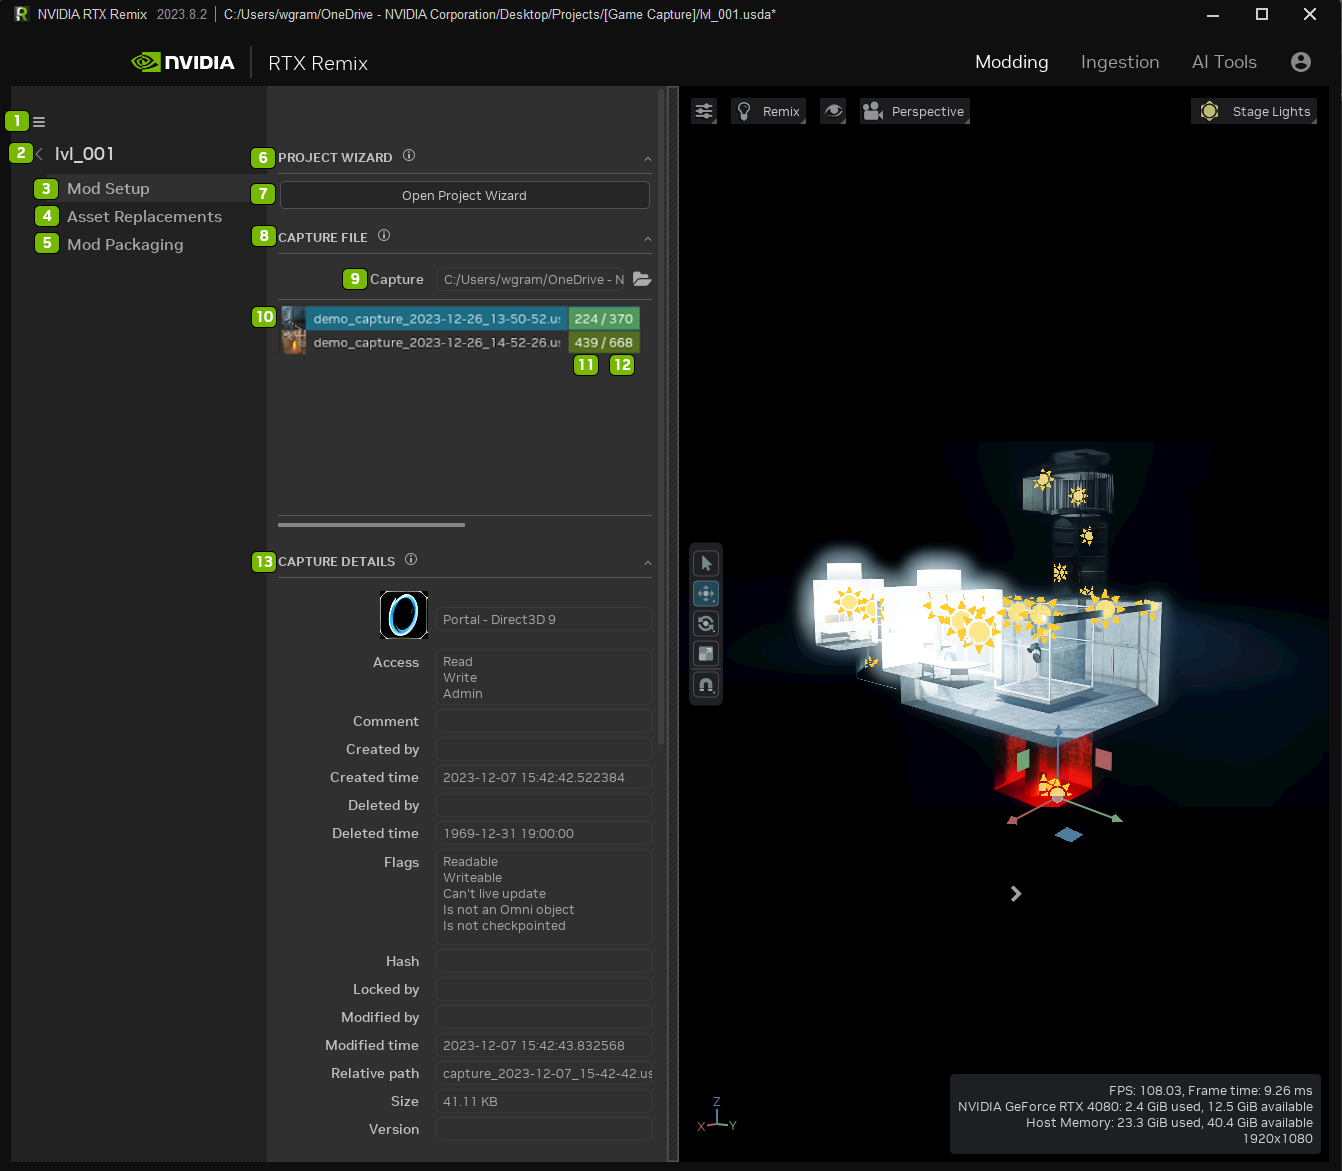Click the 224 / 370 replacement progress bar
This screenshot has width=1342, height=1171.
[604, 319]
